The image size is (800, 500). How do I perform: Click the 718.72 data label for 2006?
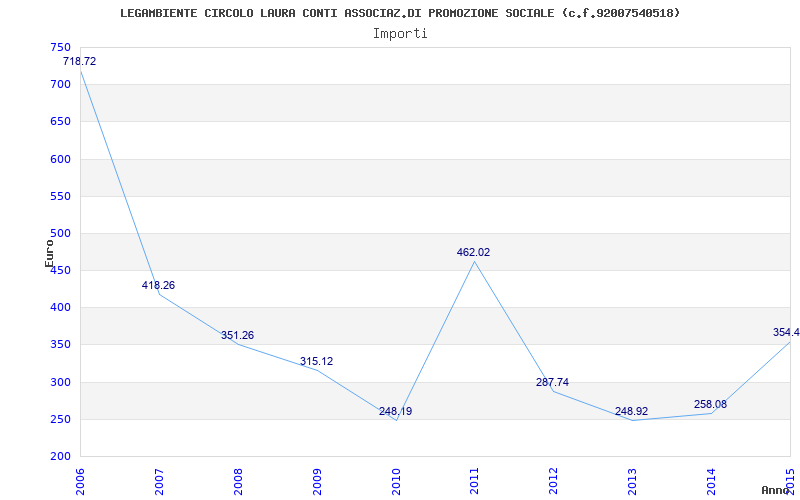tap(80, 61)
